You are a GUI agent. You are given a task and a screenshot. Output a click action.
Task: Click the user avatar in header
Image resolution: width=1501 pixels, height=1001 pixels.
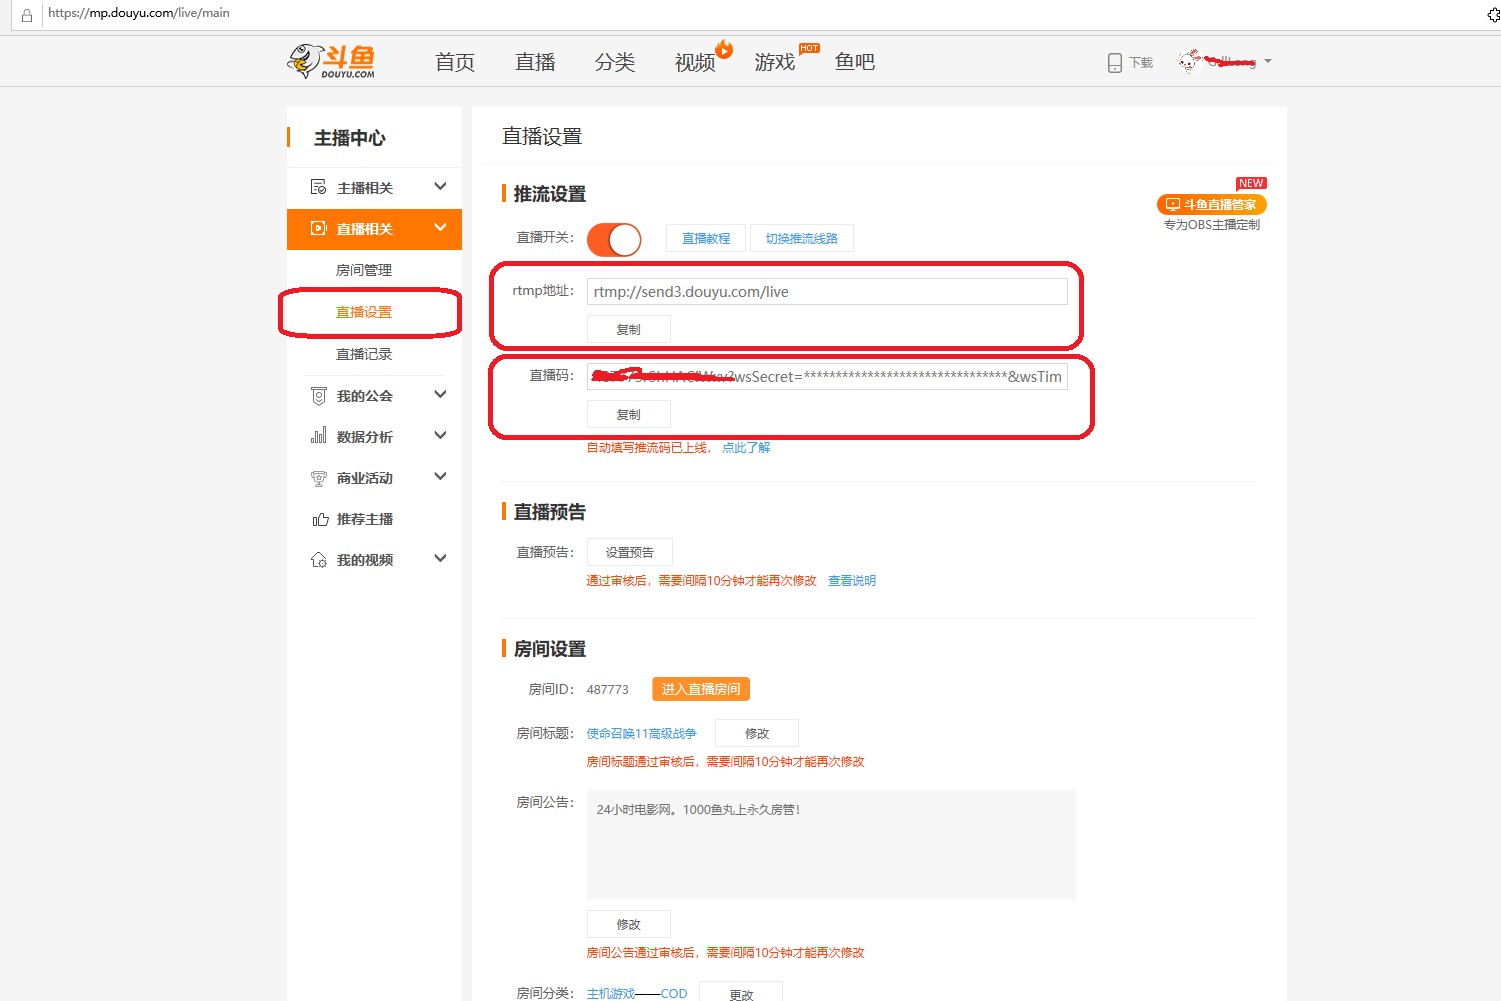pyautogui.click(x=1189, y=62)
